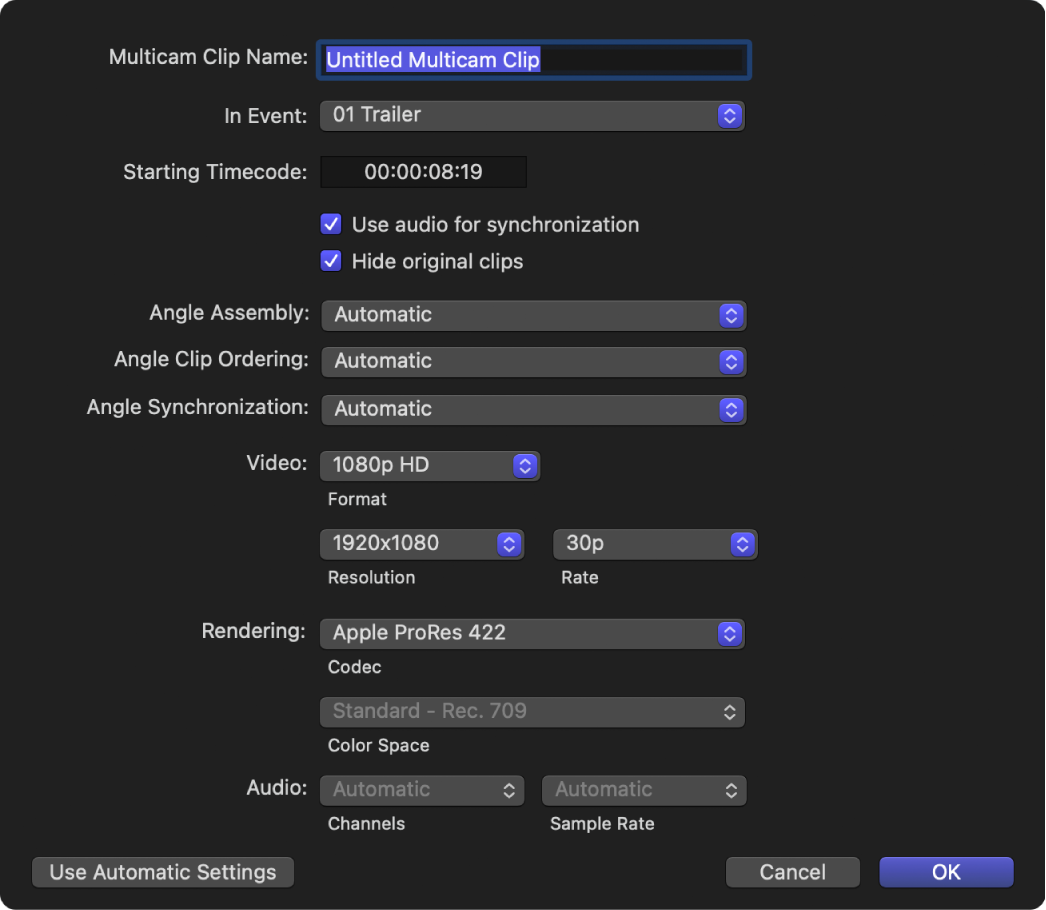The height and width of the screenshot is (910, 1046).
Task: Toggle the Hide original clips checkbox on
Action: pos(331,261)
